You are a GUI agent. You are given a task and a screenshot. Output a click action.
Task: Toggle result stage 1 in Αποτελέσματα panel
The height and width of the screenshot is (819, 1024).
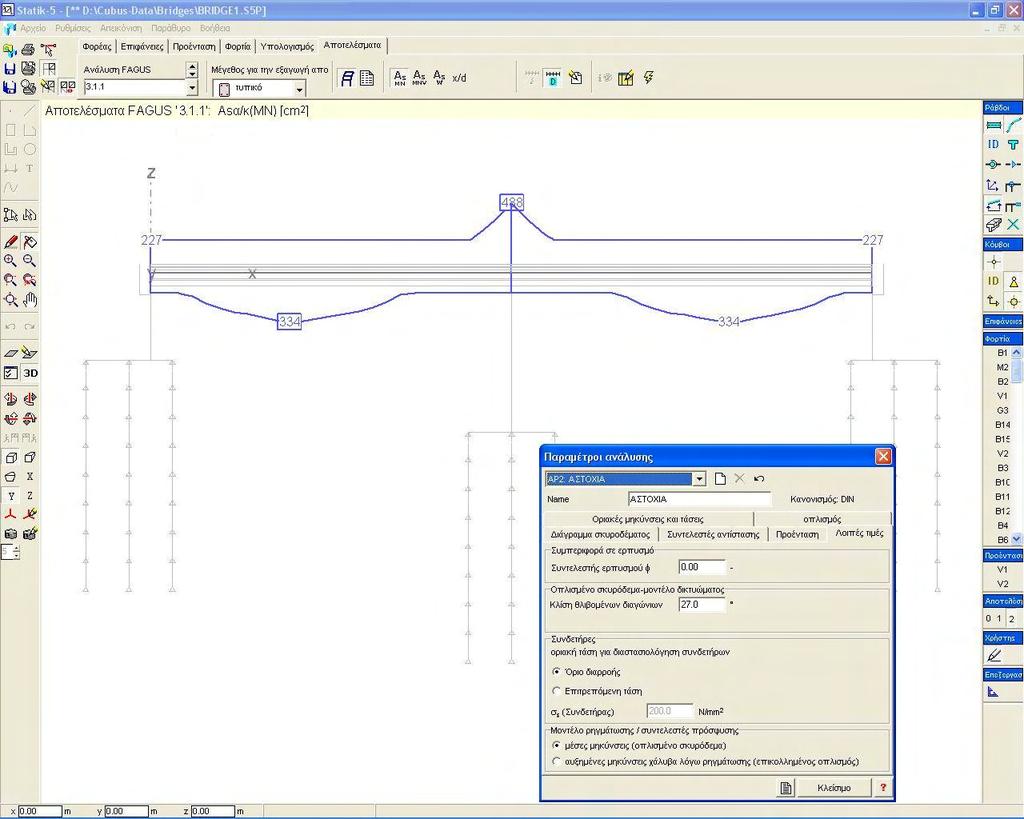999,618
